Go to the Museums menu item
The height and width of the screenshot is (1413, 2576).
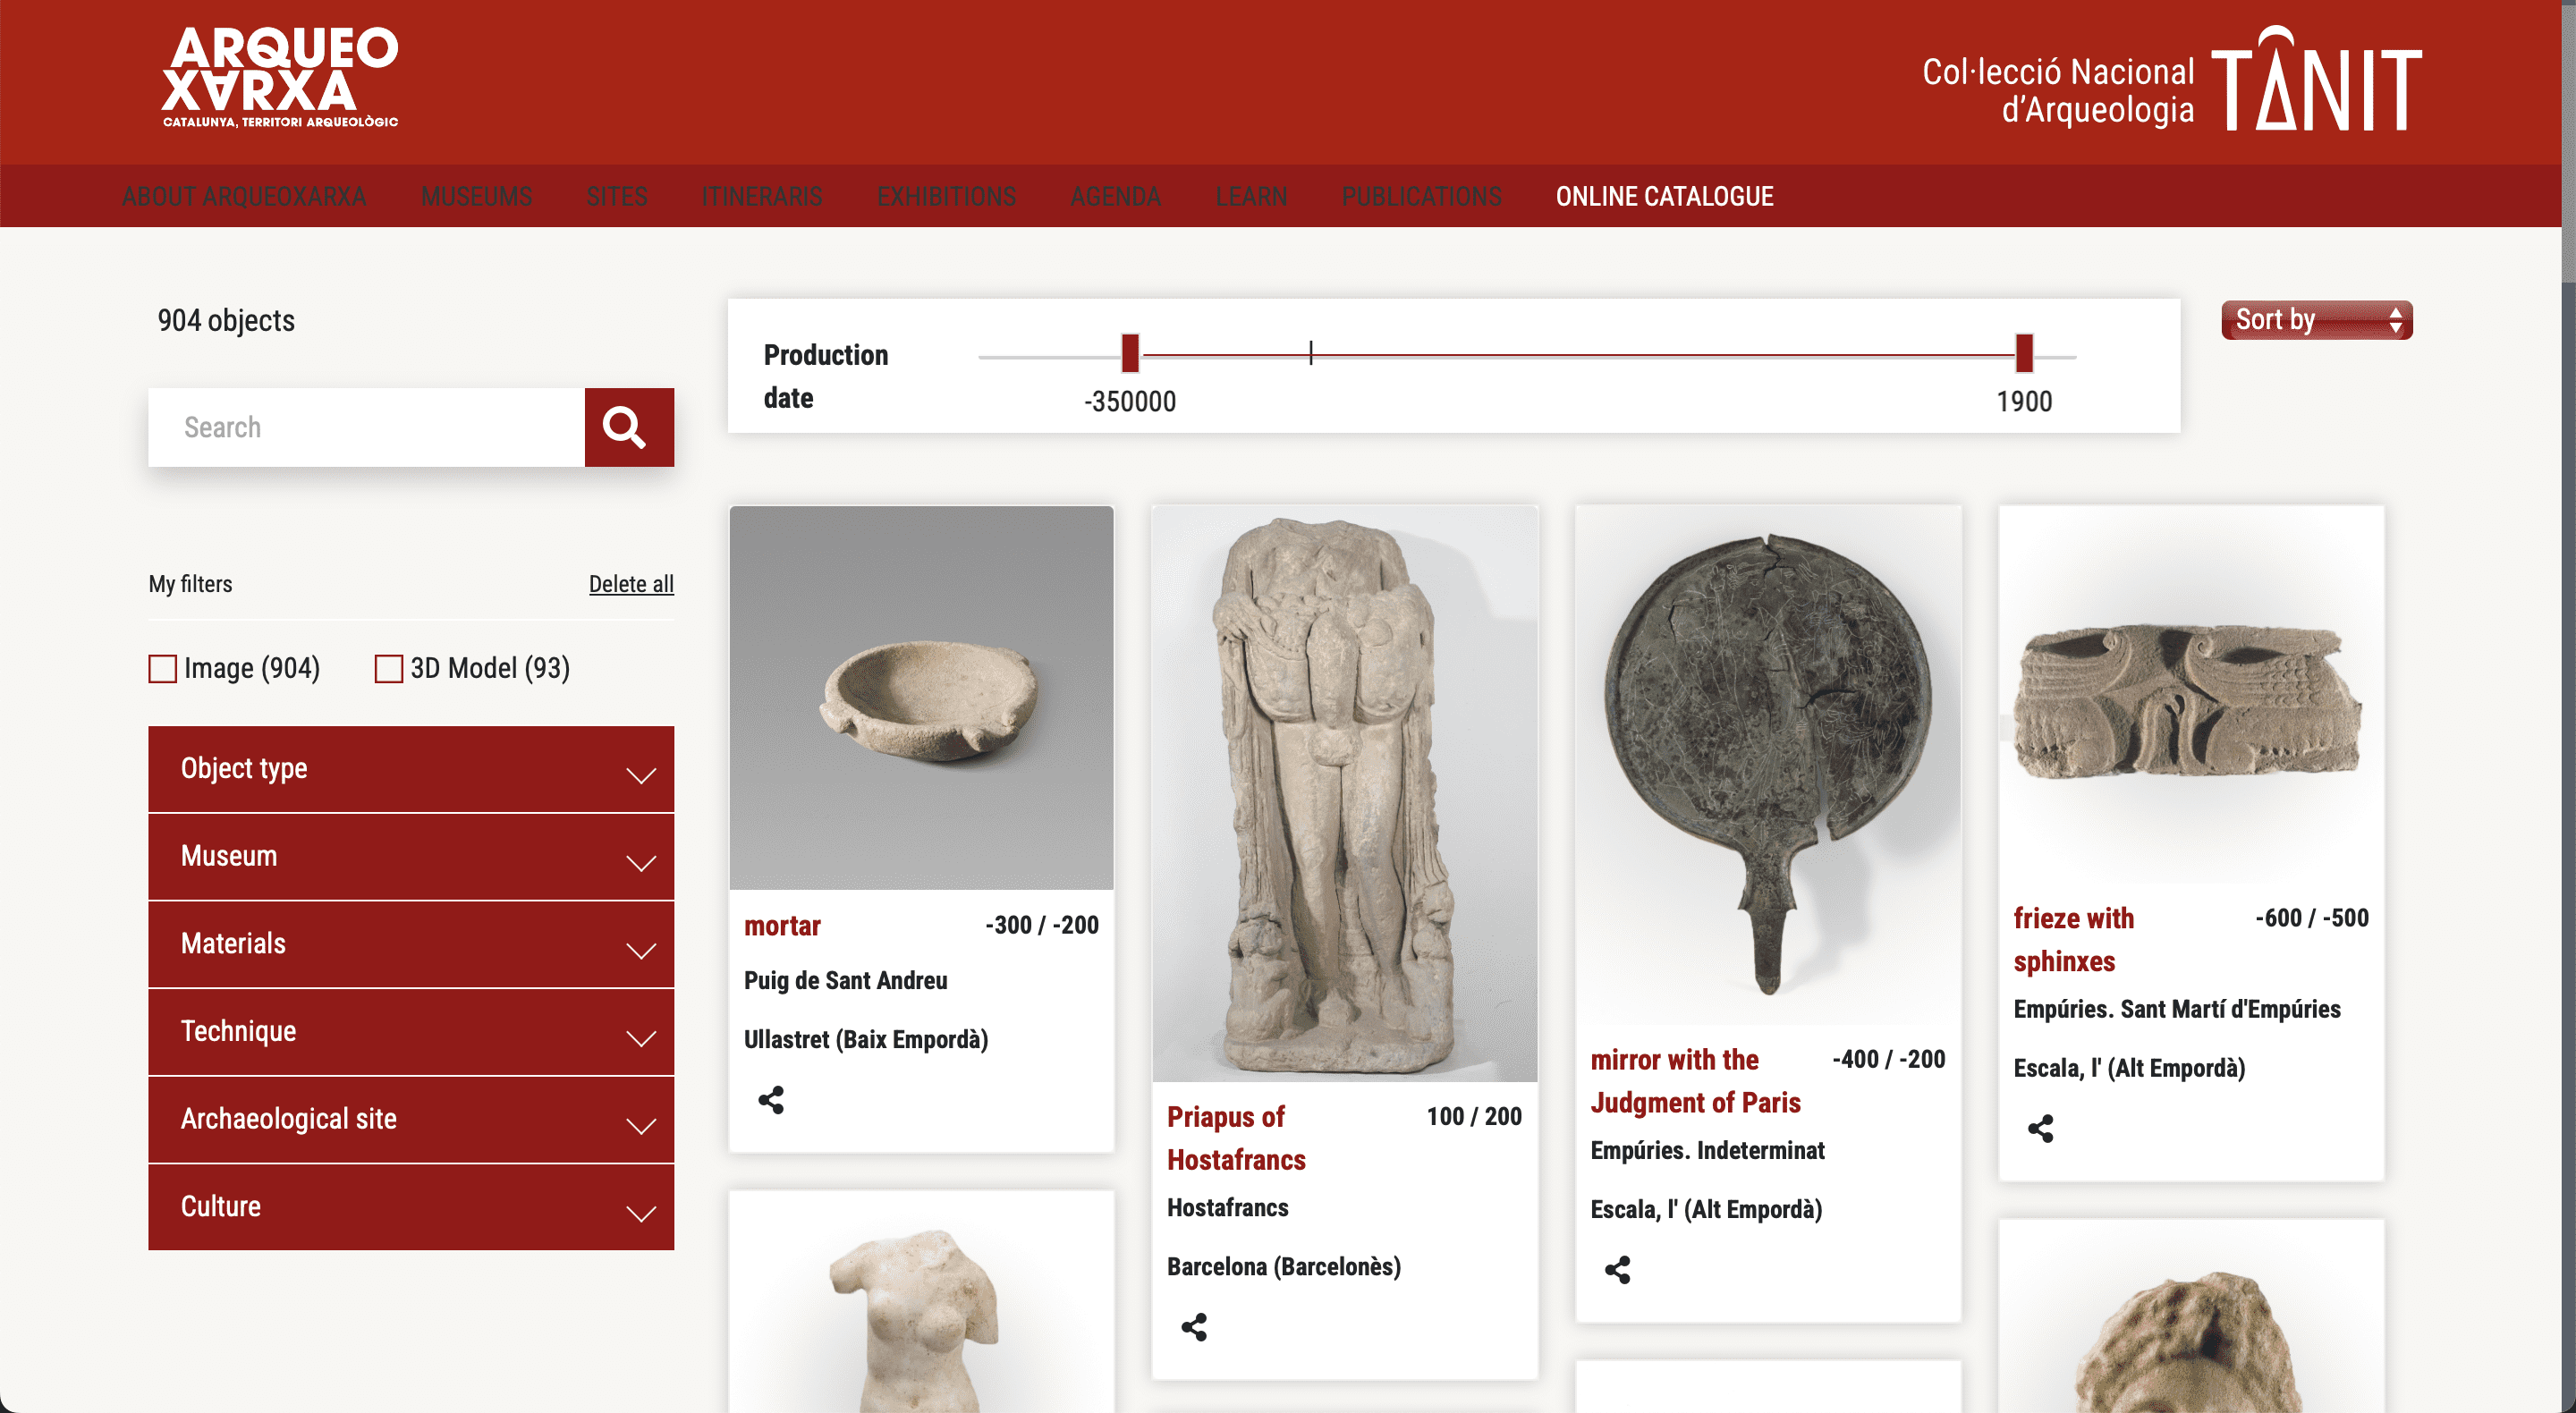pos(476,196)
